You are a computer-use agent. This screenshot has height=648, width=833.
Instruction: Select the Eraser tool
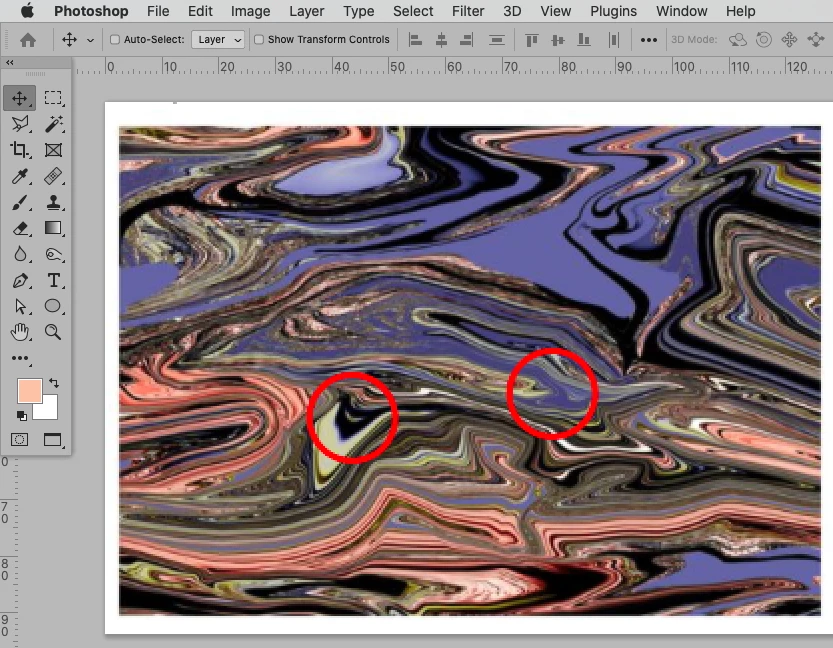[x=20, y=228]
